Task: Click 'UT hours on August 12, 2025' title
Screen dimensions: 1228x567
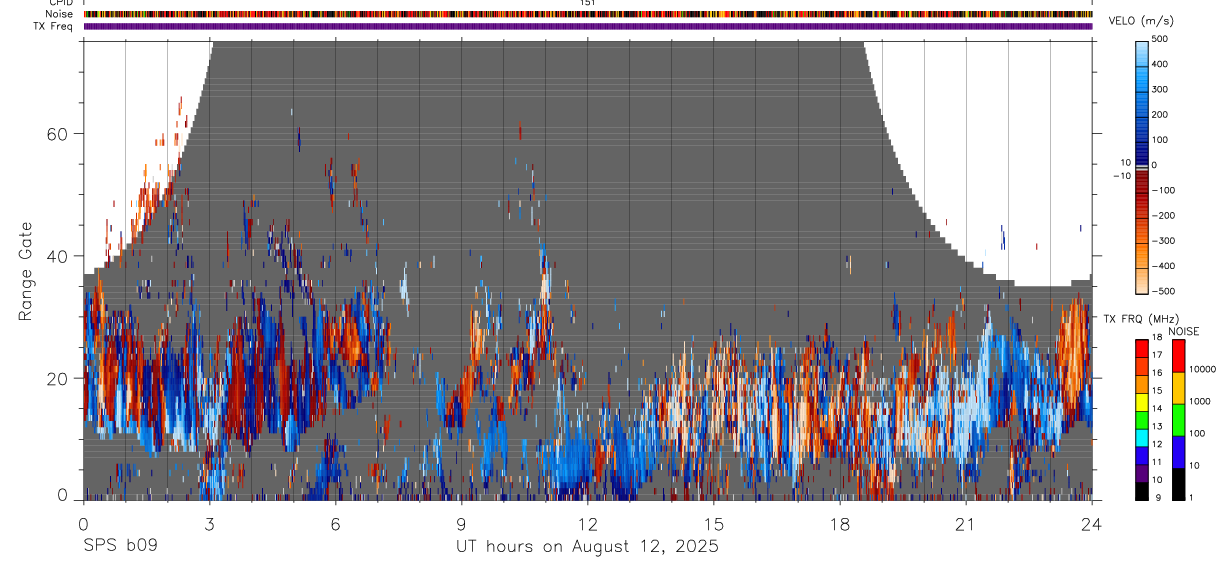Action: click(x=587, y=547)
